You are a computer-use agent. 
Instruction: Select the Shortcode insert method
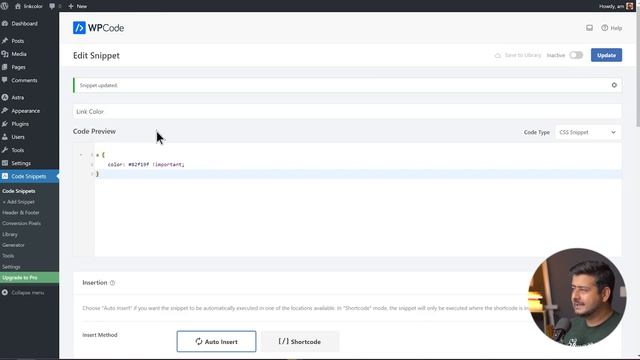point(300,341)
